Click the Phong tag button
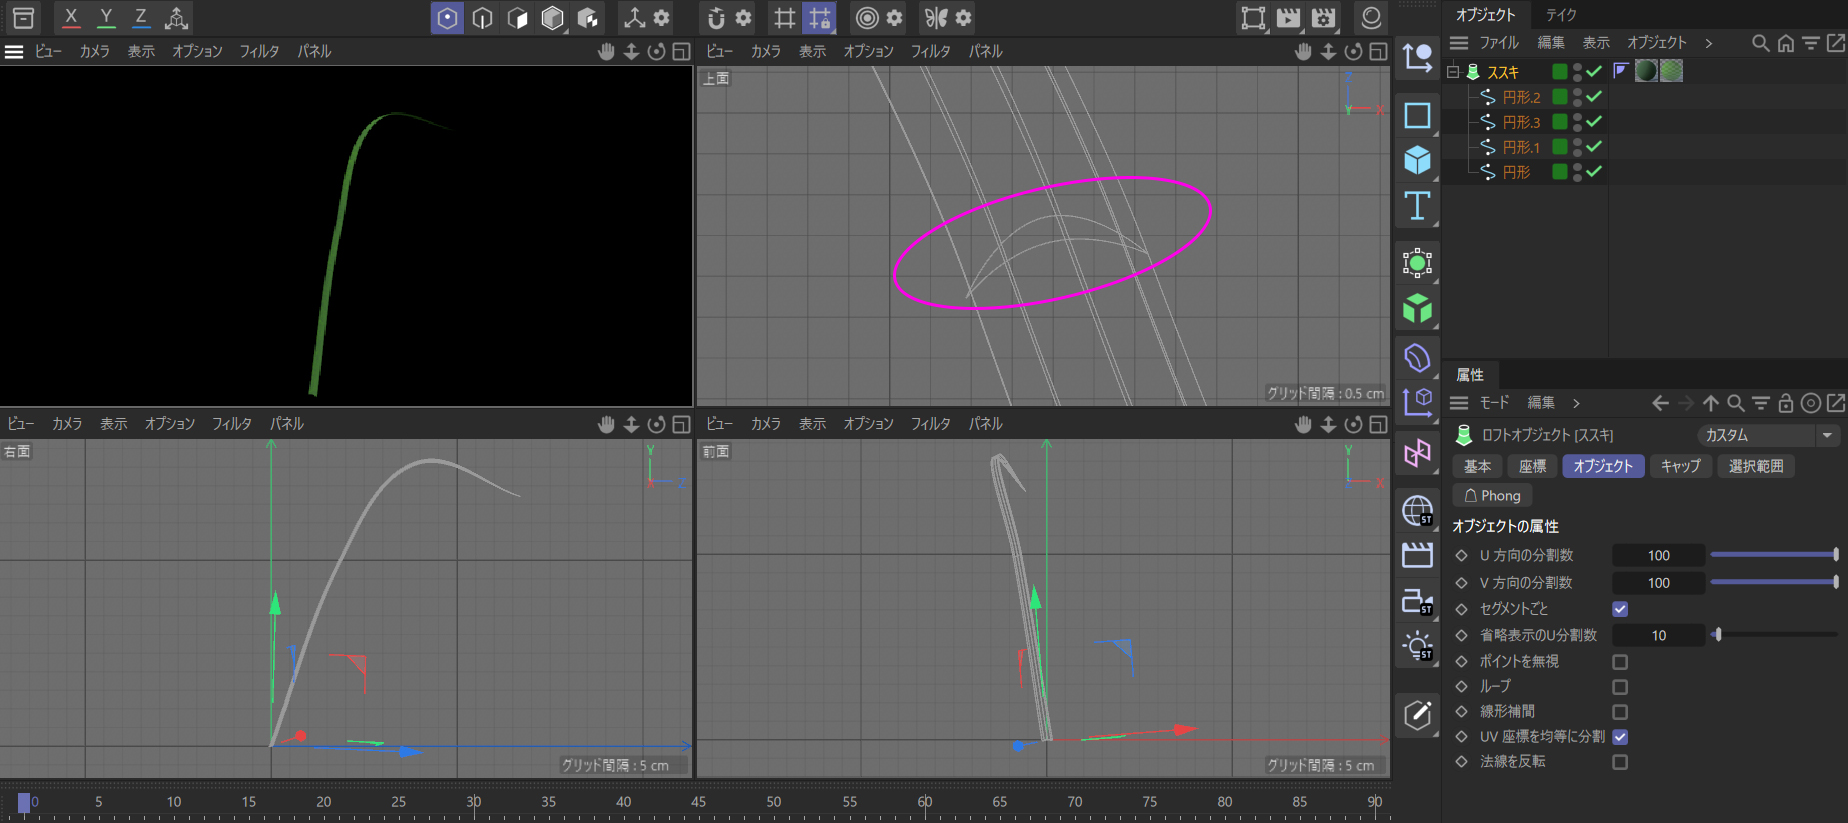This screenshot has width=1848, height=823. [x=1492, y=495]
